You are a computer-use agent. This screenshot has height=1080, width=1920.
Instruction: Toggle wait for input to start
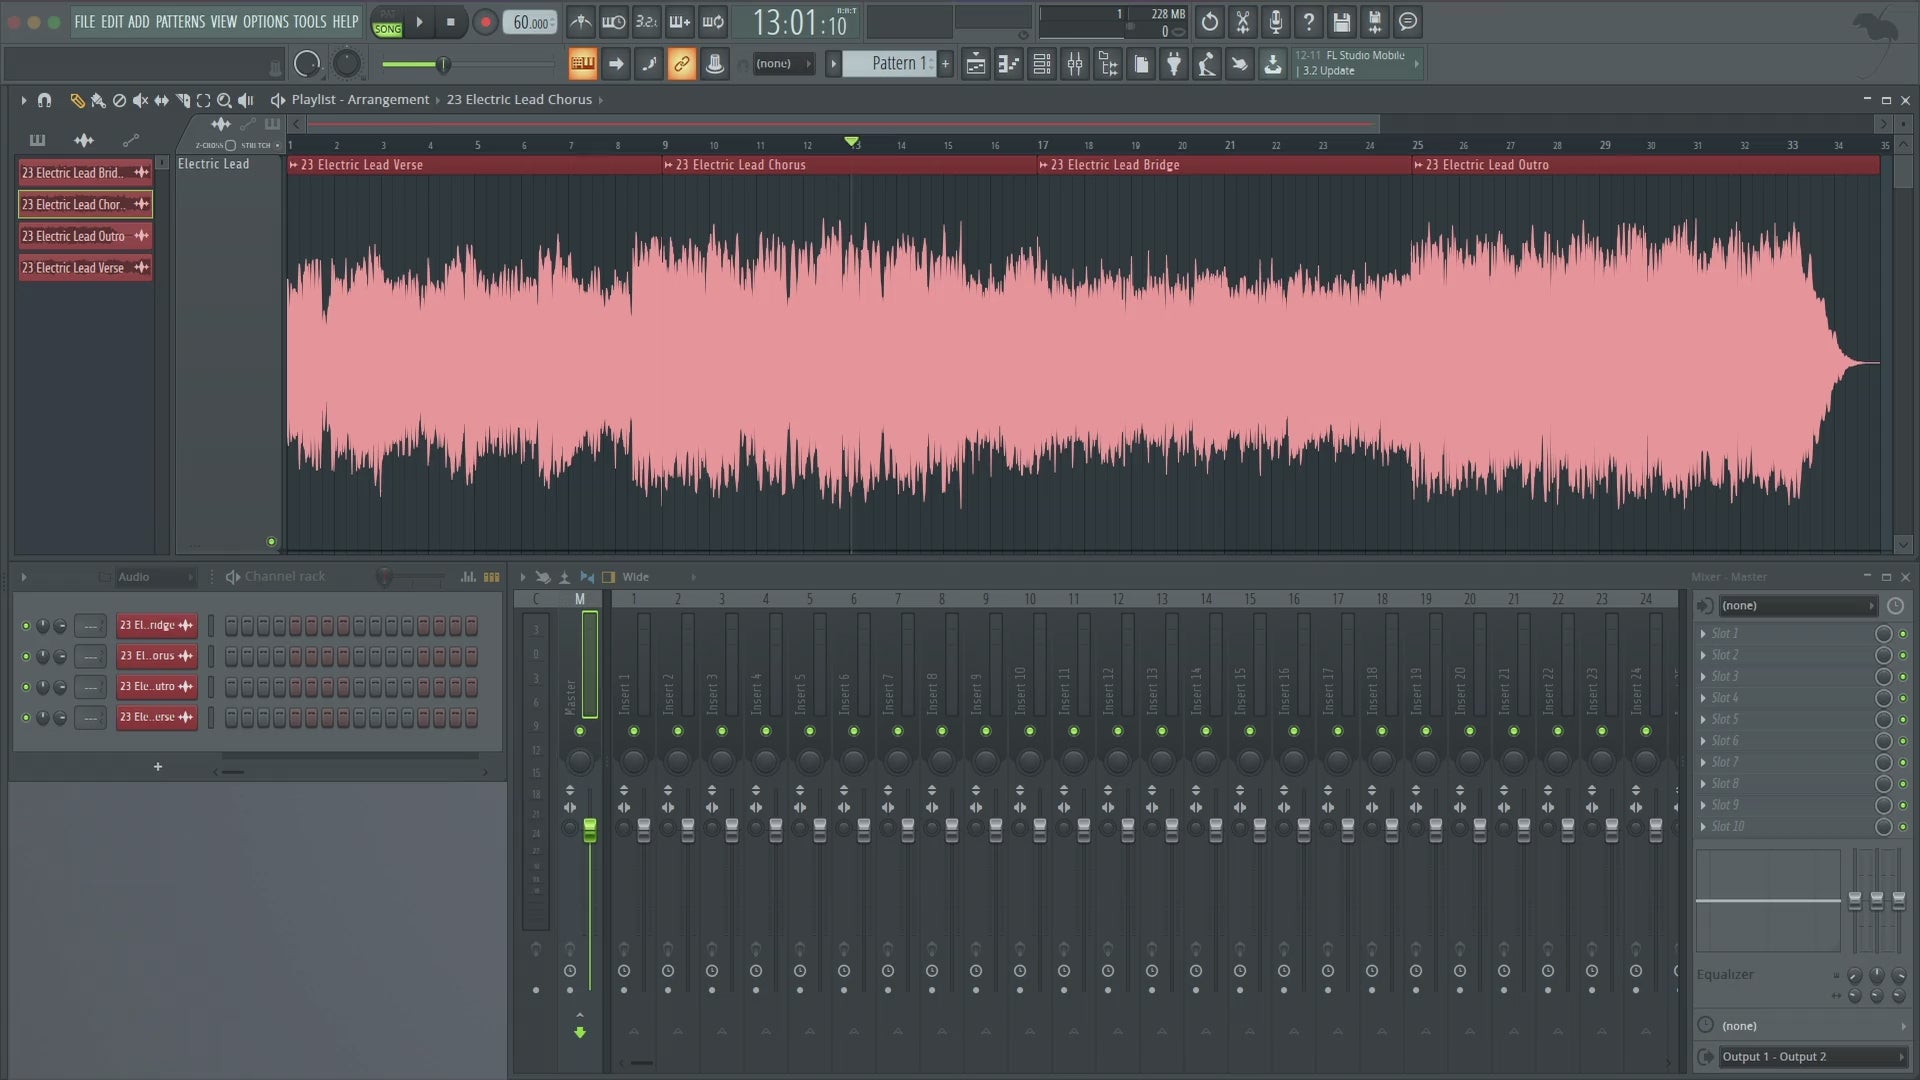click(614, 22)
